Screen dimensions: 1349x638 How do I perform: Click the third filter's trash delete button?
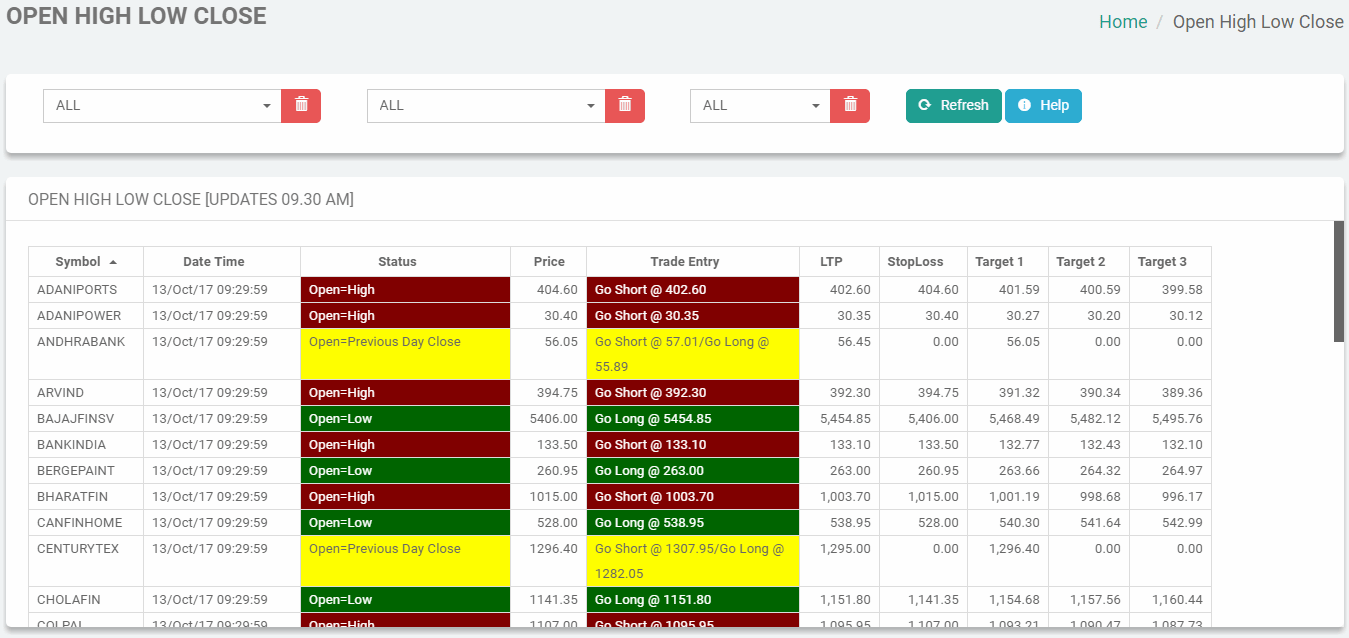point(850,105)
